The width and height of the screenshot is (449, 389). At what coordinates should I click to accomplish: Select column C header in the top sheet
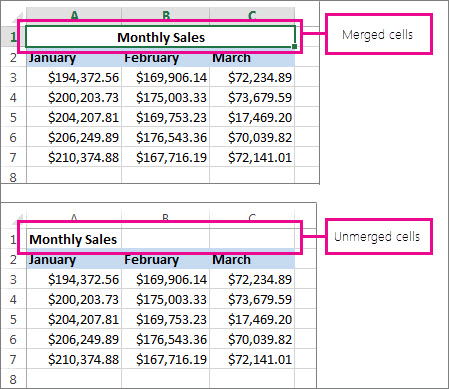click(252, 15)
